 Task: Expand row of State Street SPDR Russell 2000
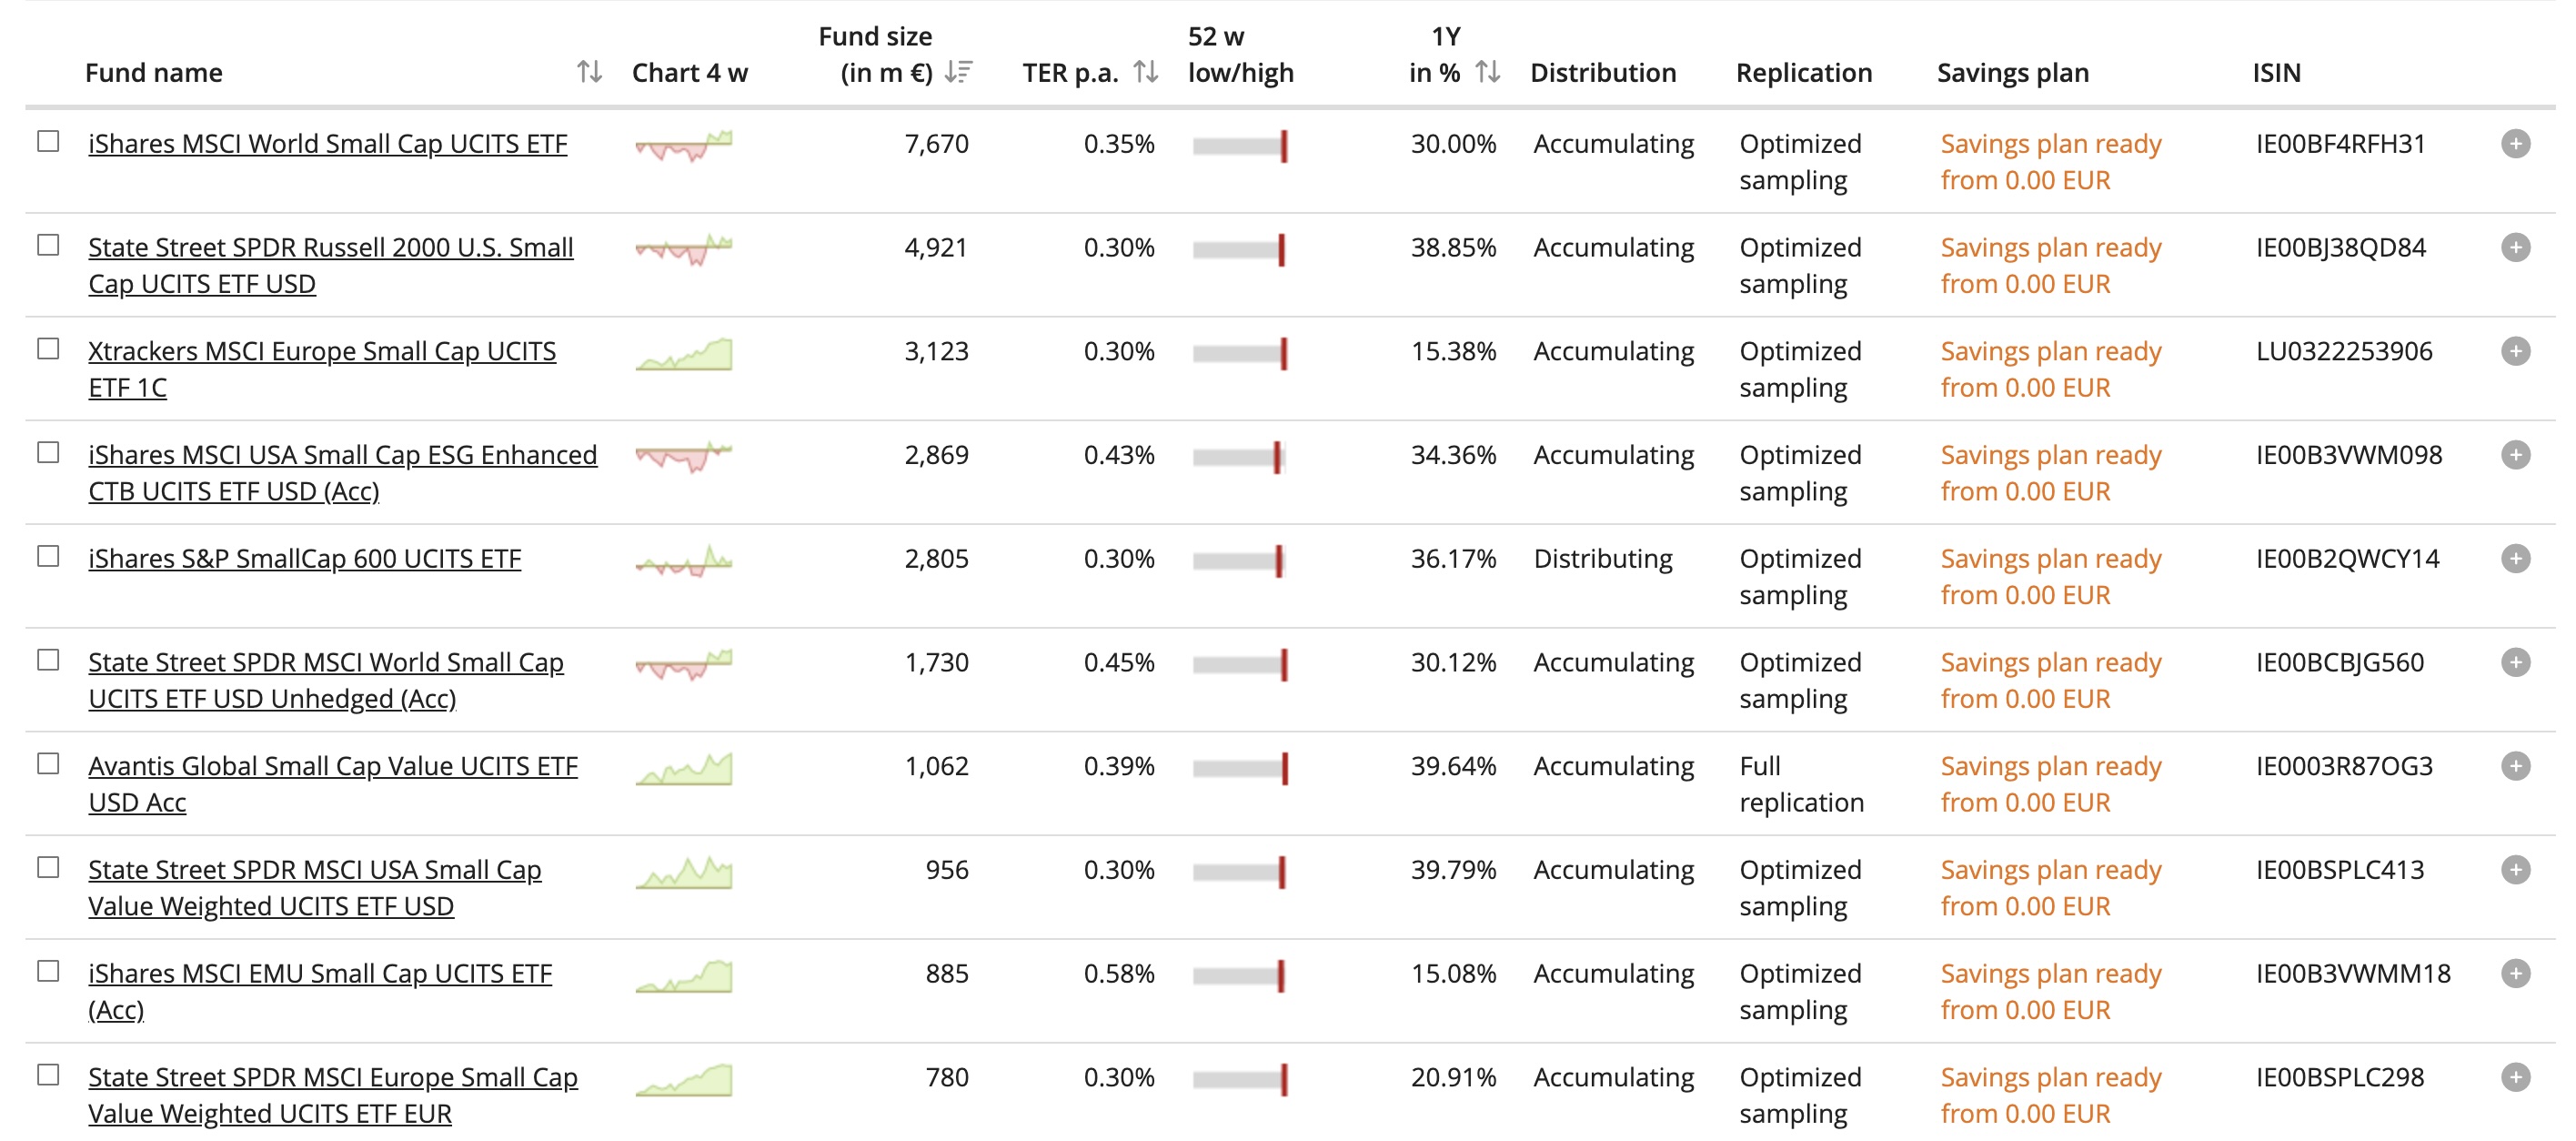(x=2515, y=247)
